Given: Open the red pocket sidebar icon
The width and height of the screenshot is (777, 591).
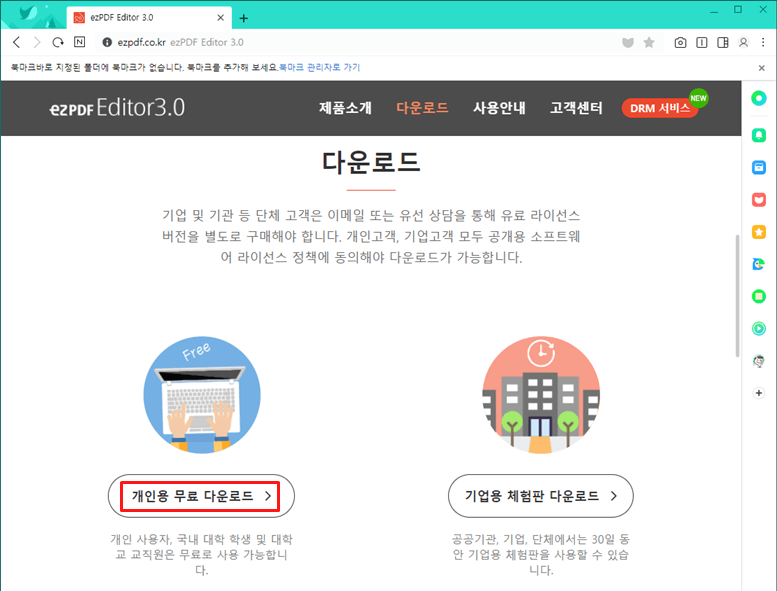Looking at the screenshot, I should (759, 200).
